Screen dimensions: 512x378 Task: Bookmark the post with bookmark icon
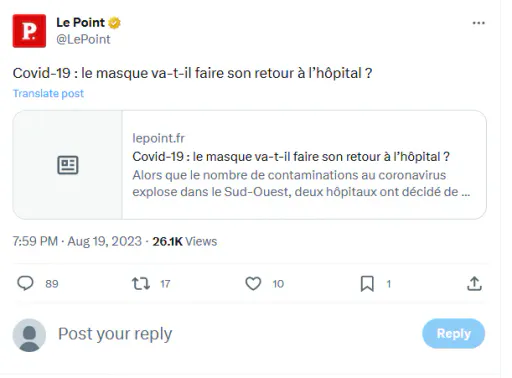point(367,284)
